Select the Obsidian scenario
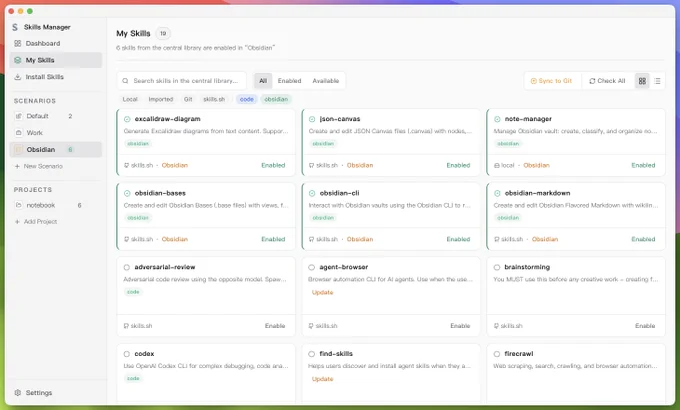 click(x=56, y=149)
